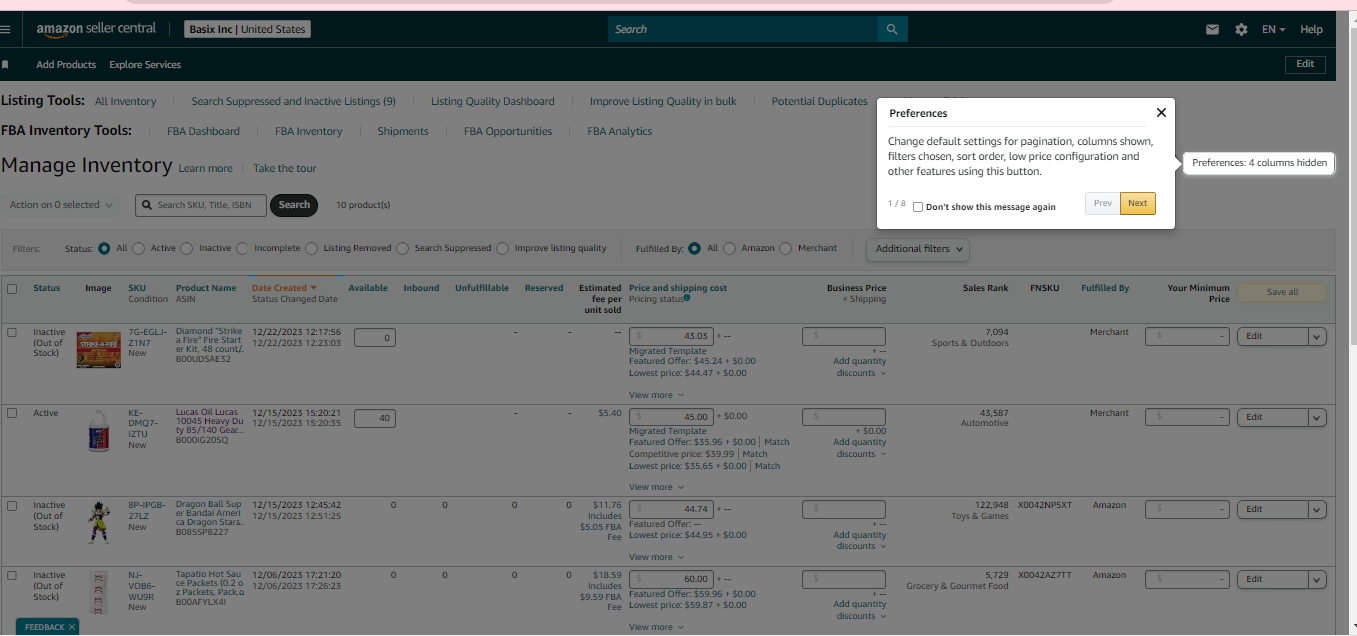Open the Dragon Ball figure thumbnail
The height and width of the screenshot is (636, 1357).
point(98,522)
